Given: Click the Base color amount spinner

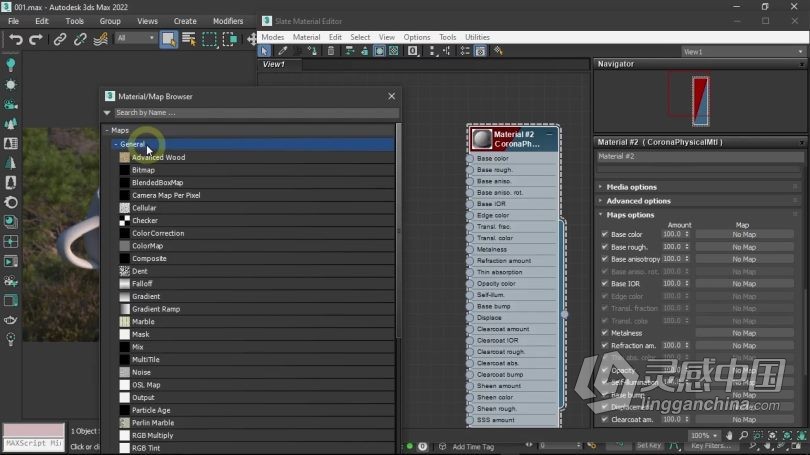Looking at the screenshot, I should coord(687,234).
